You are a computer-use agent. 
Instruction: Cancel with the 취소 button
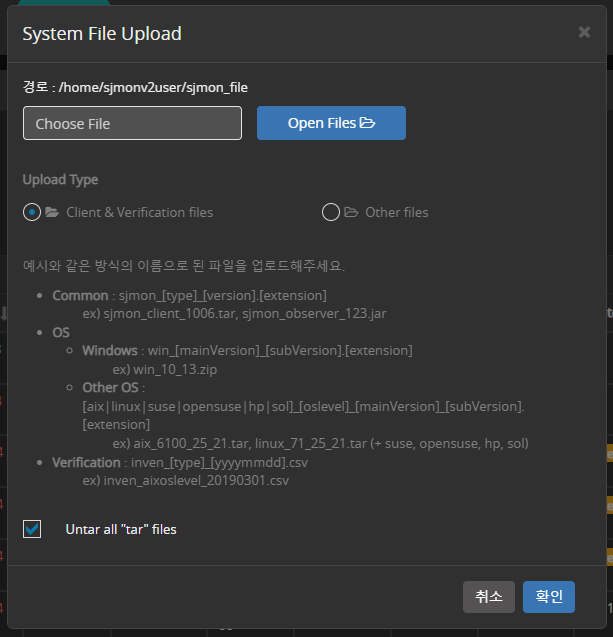click(x=489, y=596)
